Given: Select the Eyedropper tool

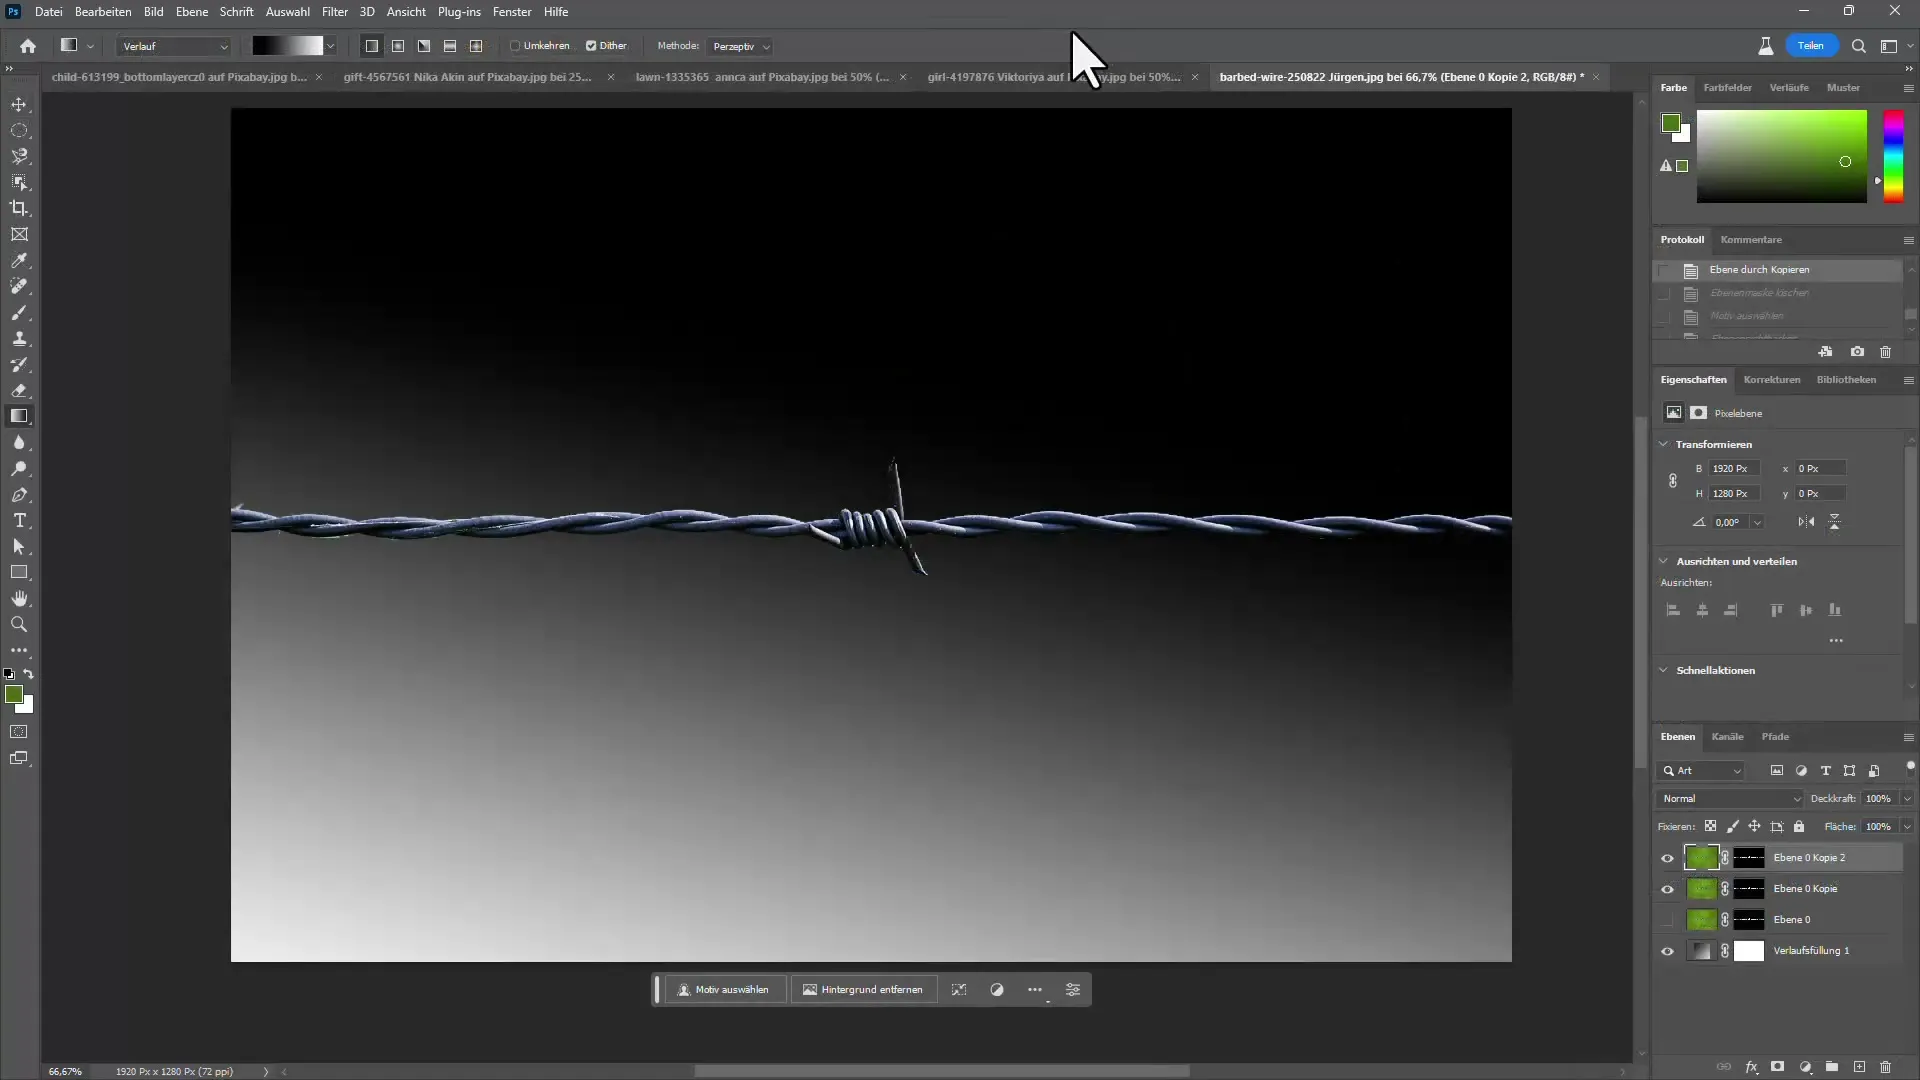Looking at the screenshot, I should (19, 260).
